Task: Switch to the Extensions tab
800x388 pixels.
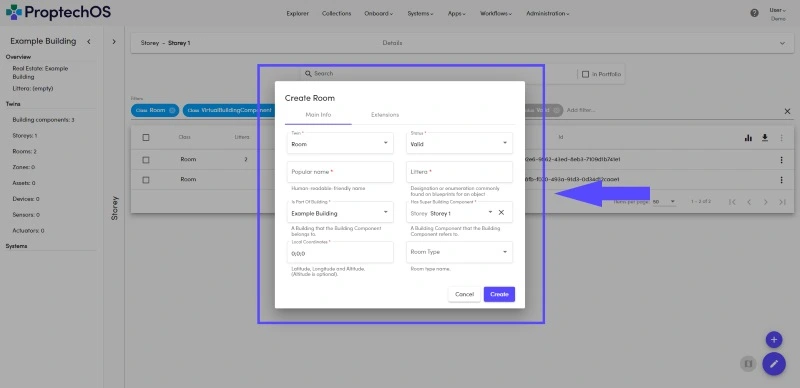Action: (x=385, y=115)
